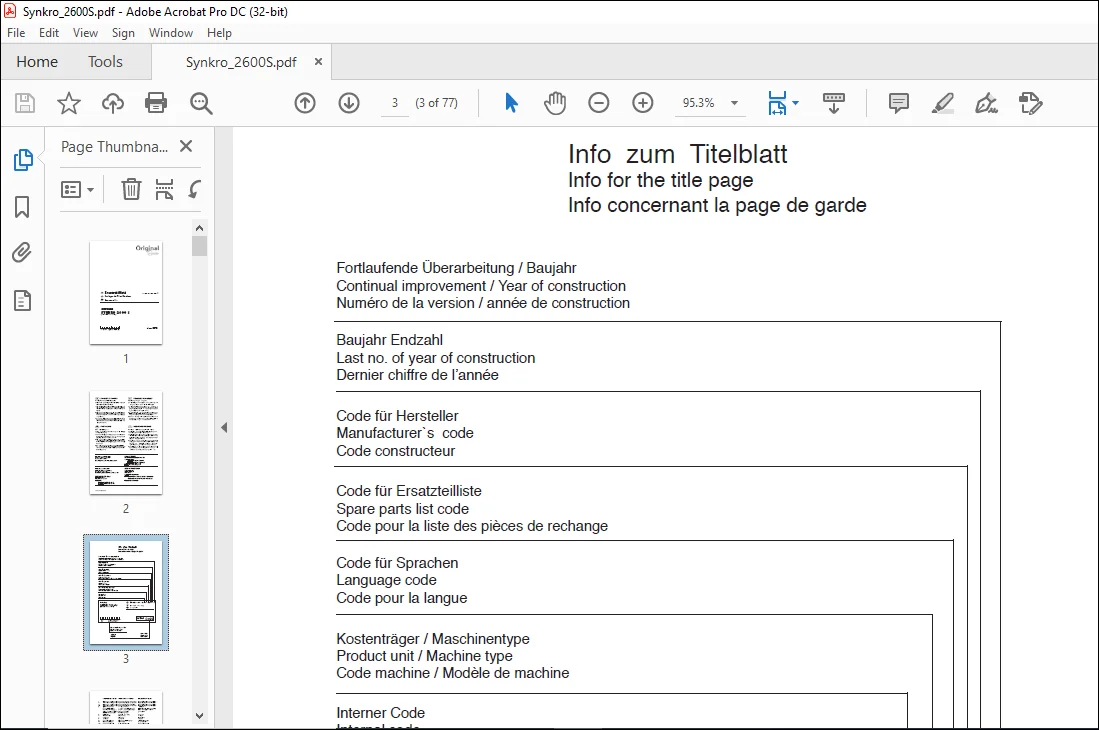Go to previous page arrow

click(x=305, y=103)
